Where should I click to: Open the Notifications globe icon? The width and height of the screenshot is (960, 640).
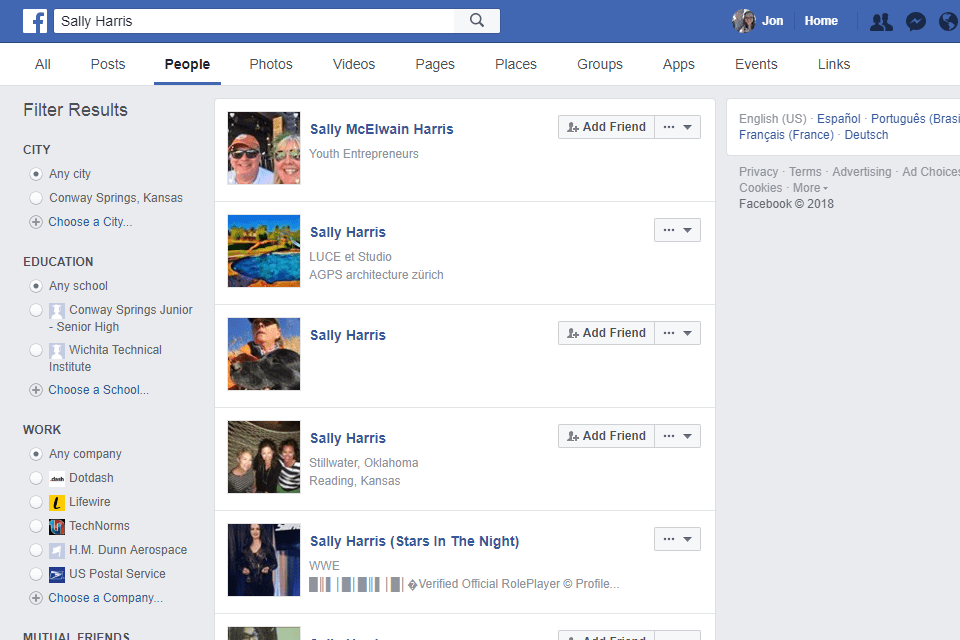pyautogui.click(x=948, y=22)
